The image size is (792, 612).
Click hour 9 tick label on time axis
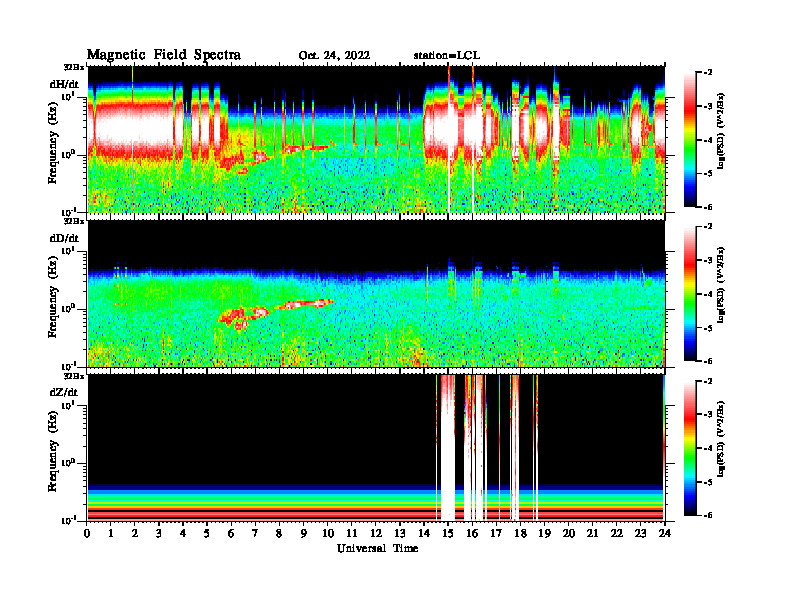(x=304, y=534)
